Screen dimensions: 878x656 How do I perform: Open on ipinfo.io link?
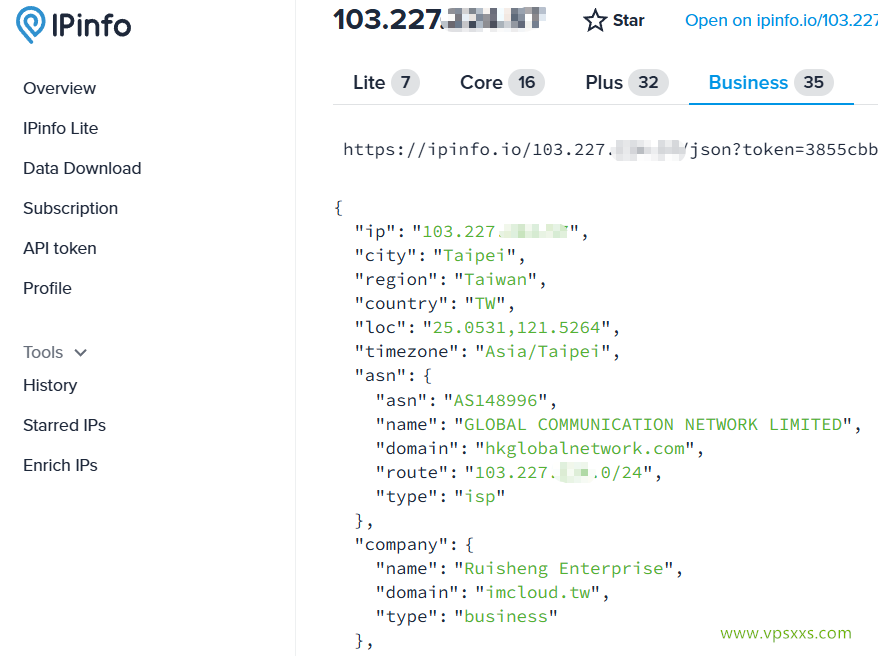pyautogui.click(x=780, y=20)
